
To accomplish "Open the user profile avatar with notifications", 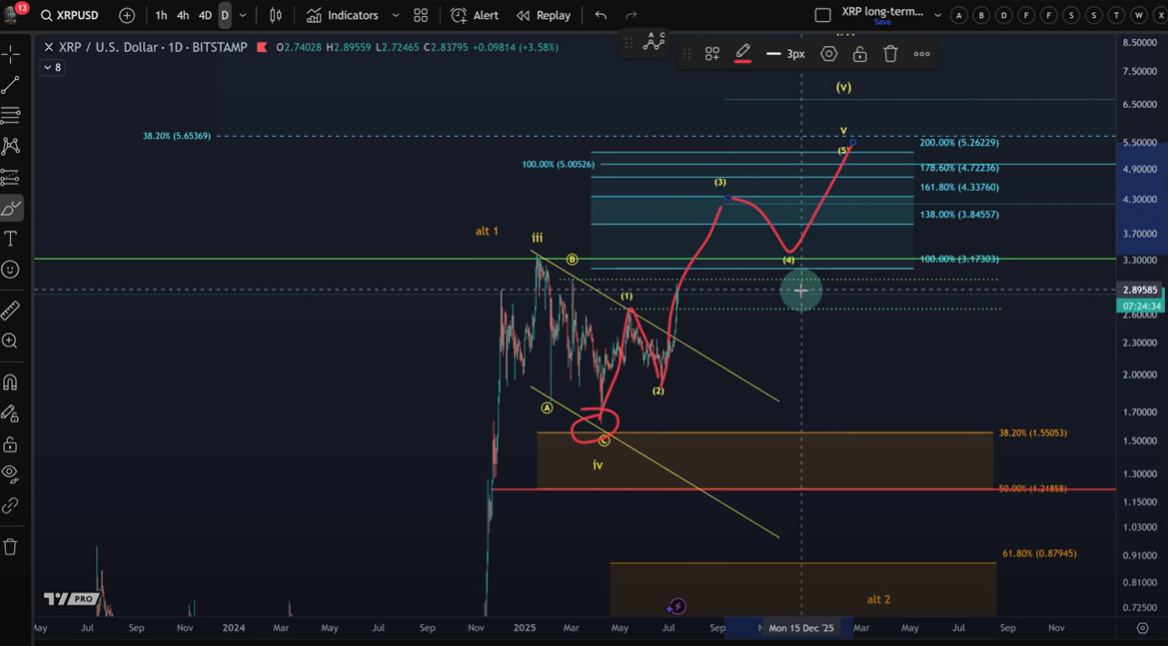I will pos(12,13).
